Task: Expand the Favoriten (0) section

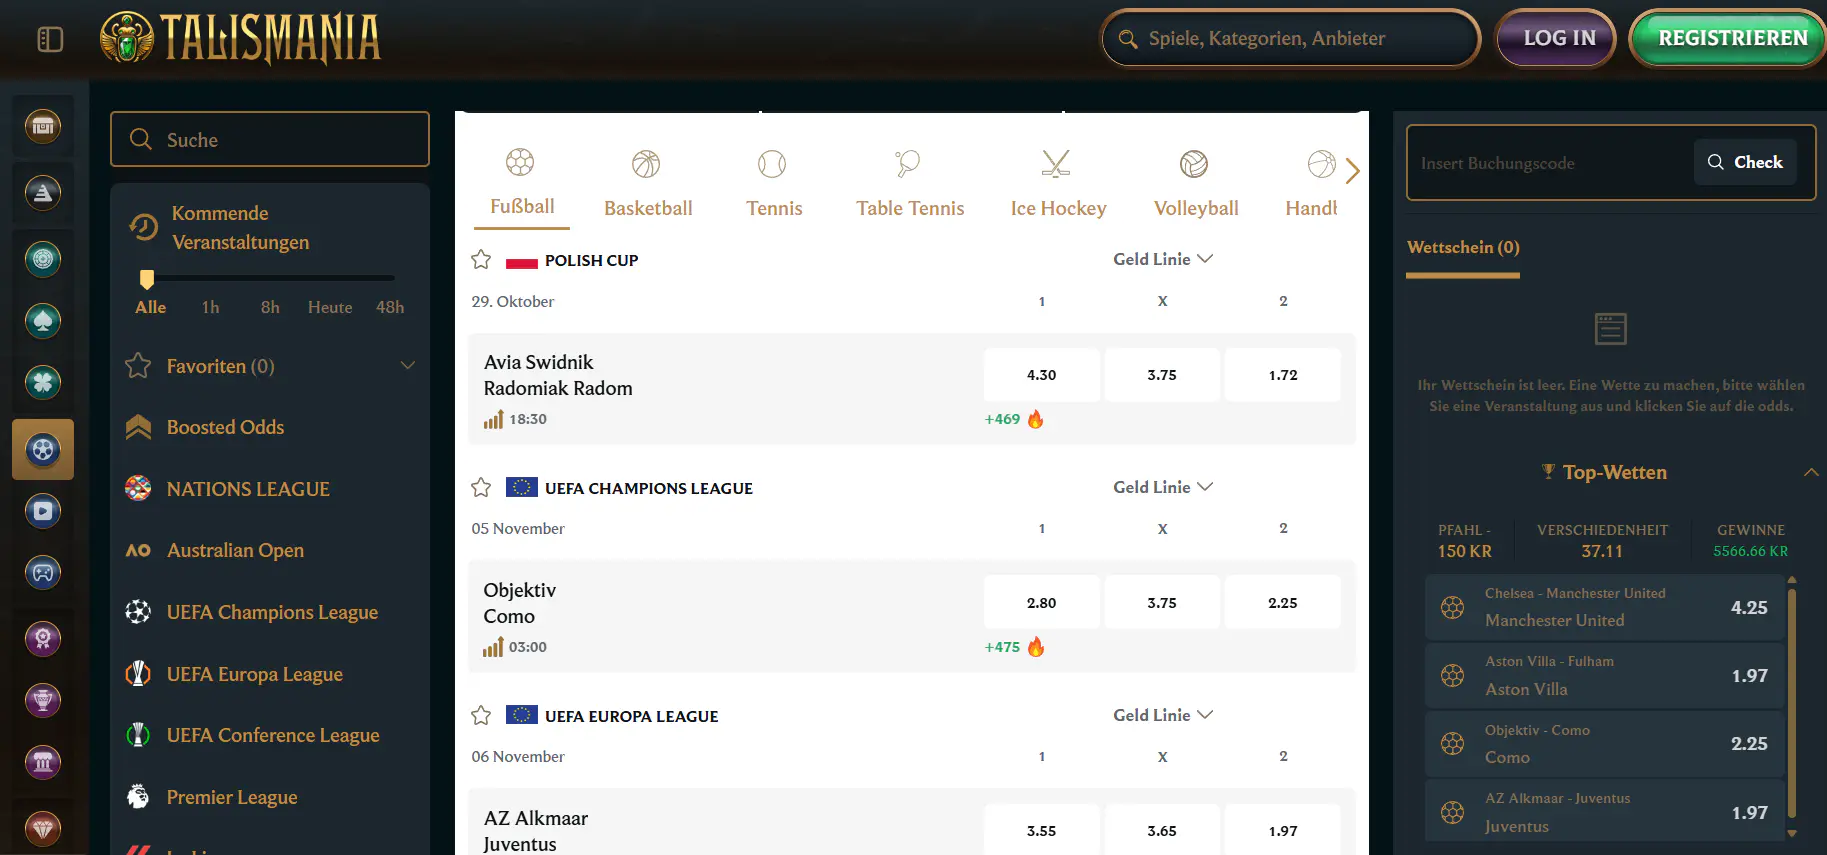Action: tap(270, 366)
